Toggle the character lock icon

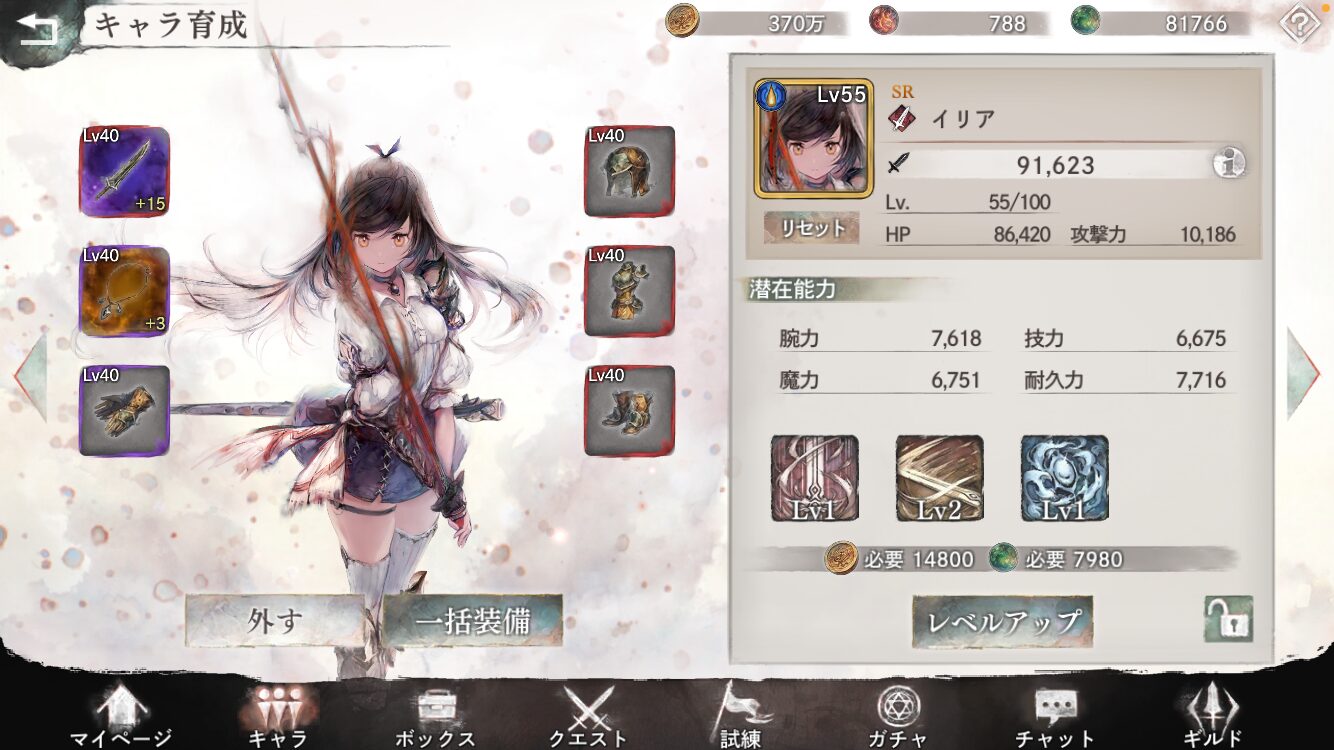pos(1228,619)
